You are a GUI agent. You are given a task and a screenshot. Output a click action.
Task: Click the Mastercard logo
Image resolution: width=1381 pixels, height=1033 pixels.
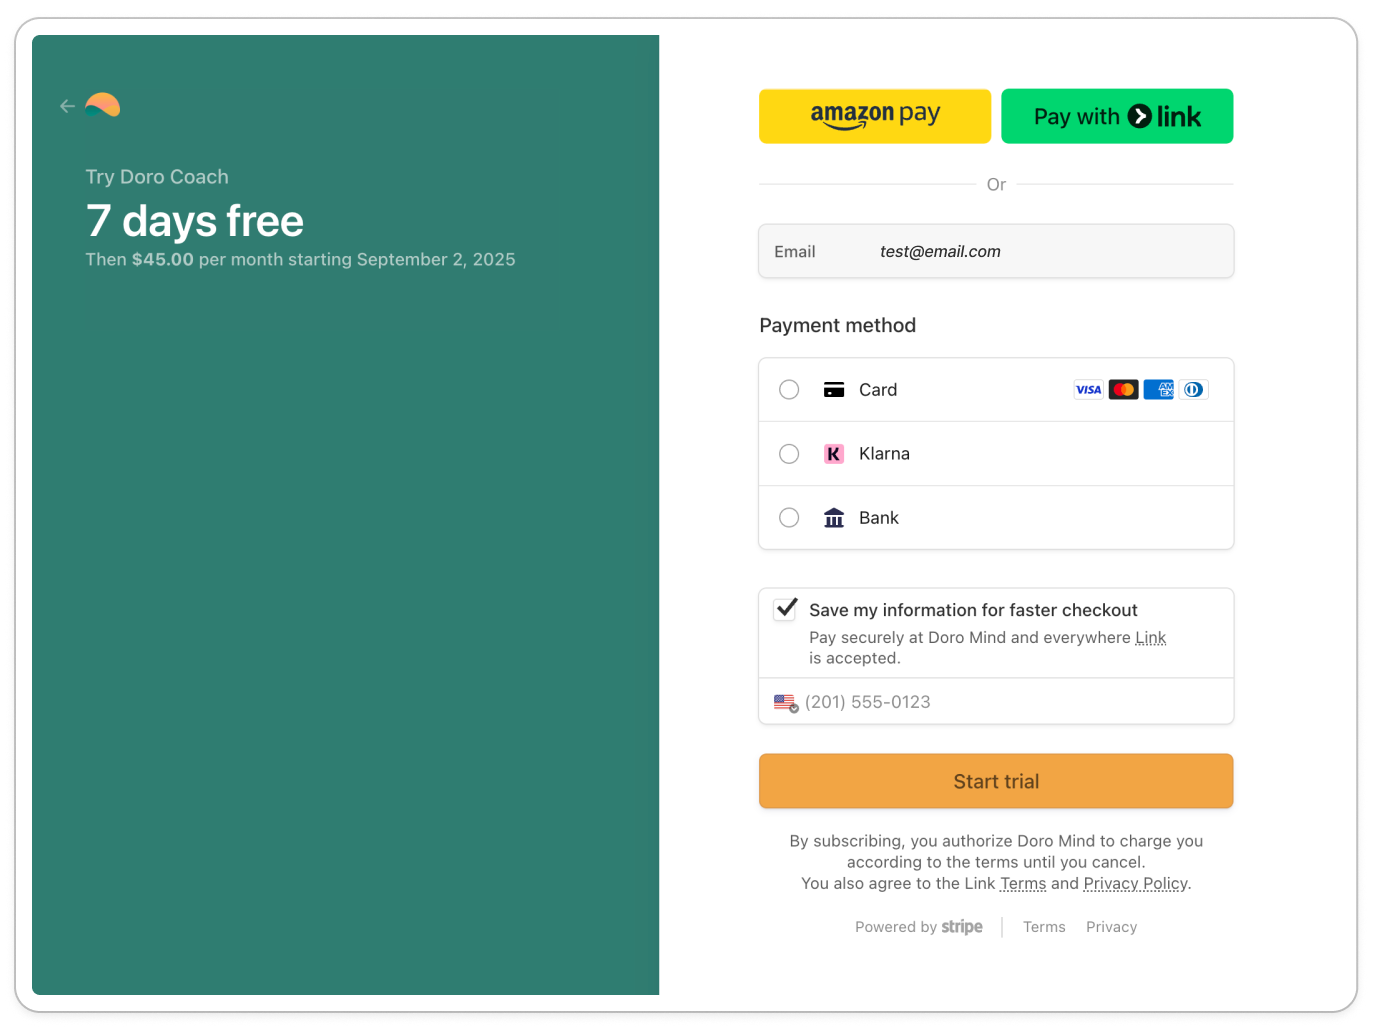point(1124,390)
